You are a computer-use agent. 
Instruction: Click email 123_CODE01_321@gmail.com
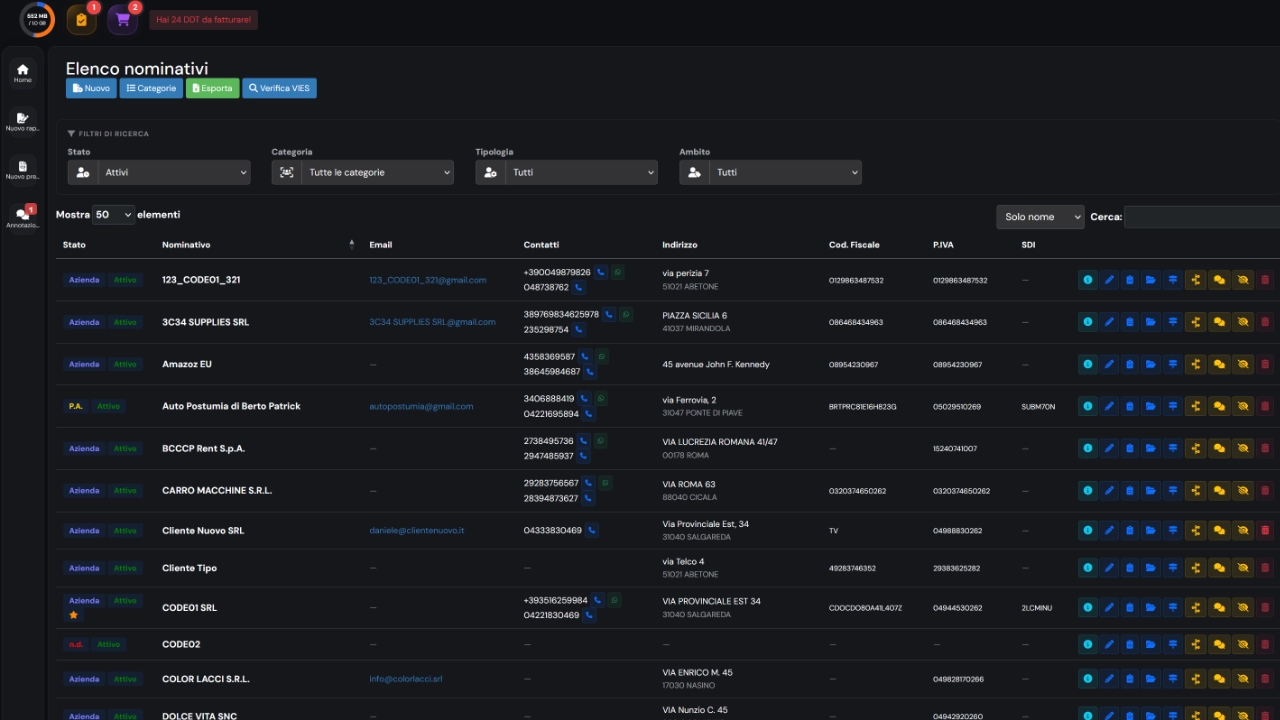point(428,280)
